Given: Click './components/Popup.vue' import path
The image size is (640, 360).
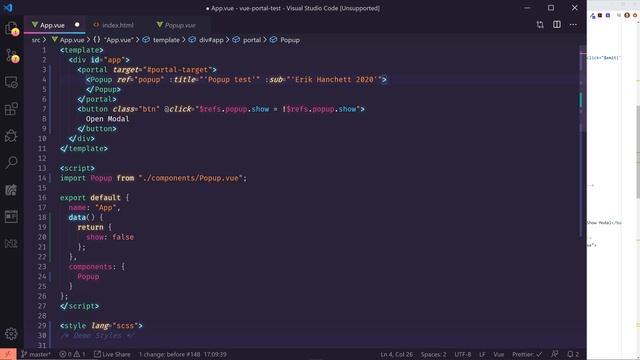Looking at the screenshot, I should pos(191,178).
